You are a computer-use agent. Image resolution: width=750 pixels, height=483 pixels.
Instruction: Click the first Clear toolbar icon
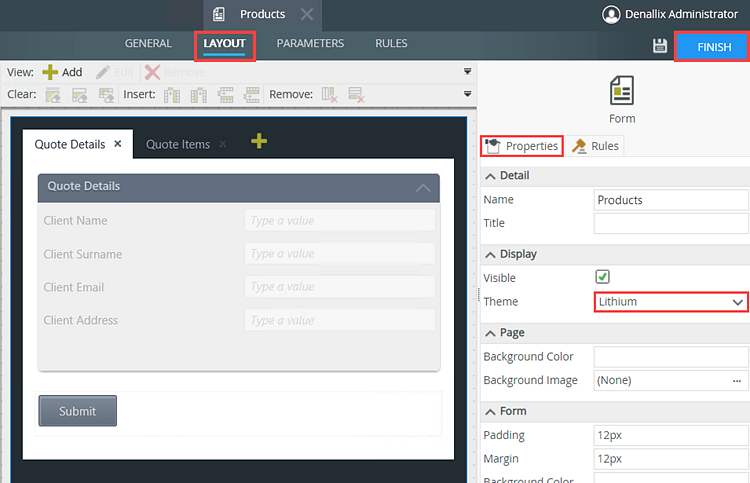click(52, 95)
